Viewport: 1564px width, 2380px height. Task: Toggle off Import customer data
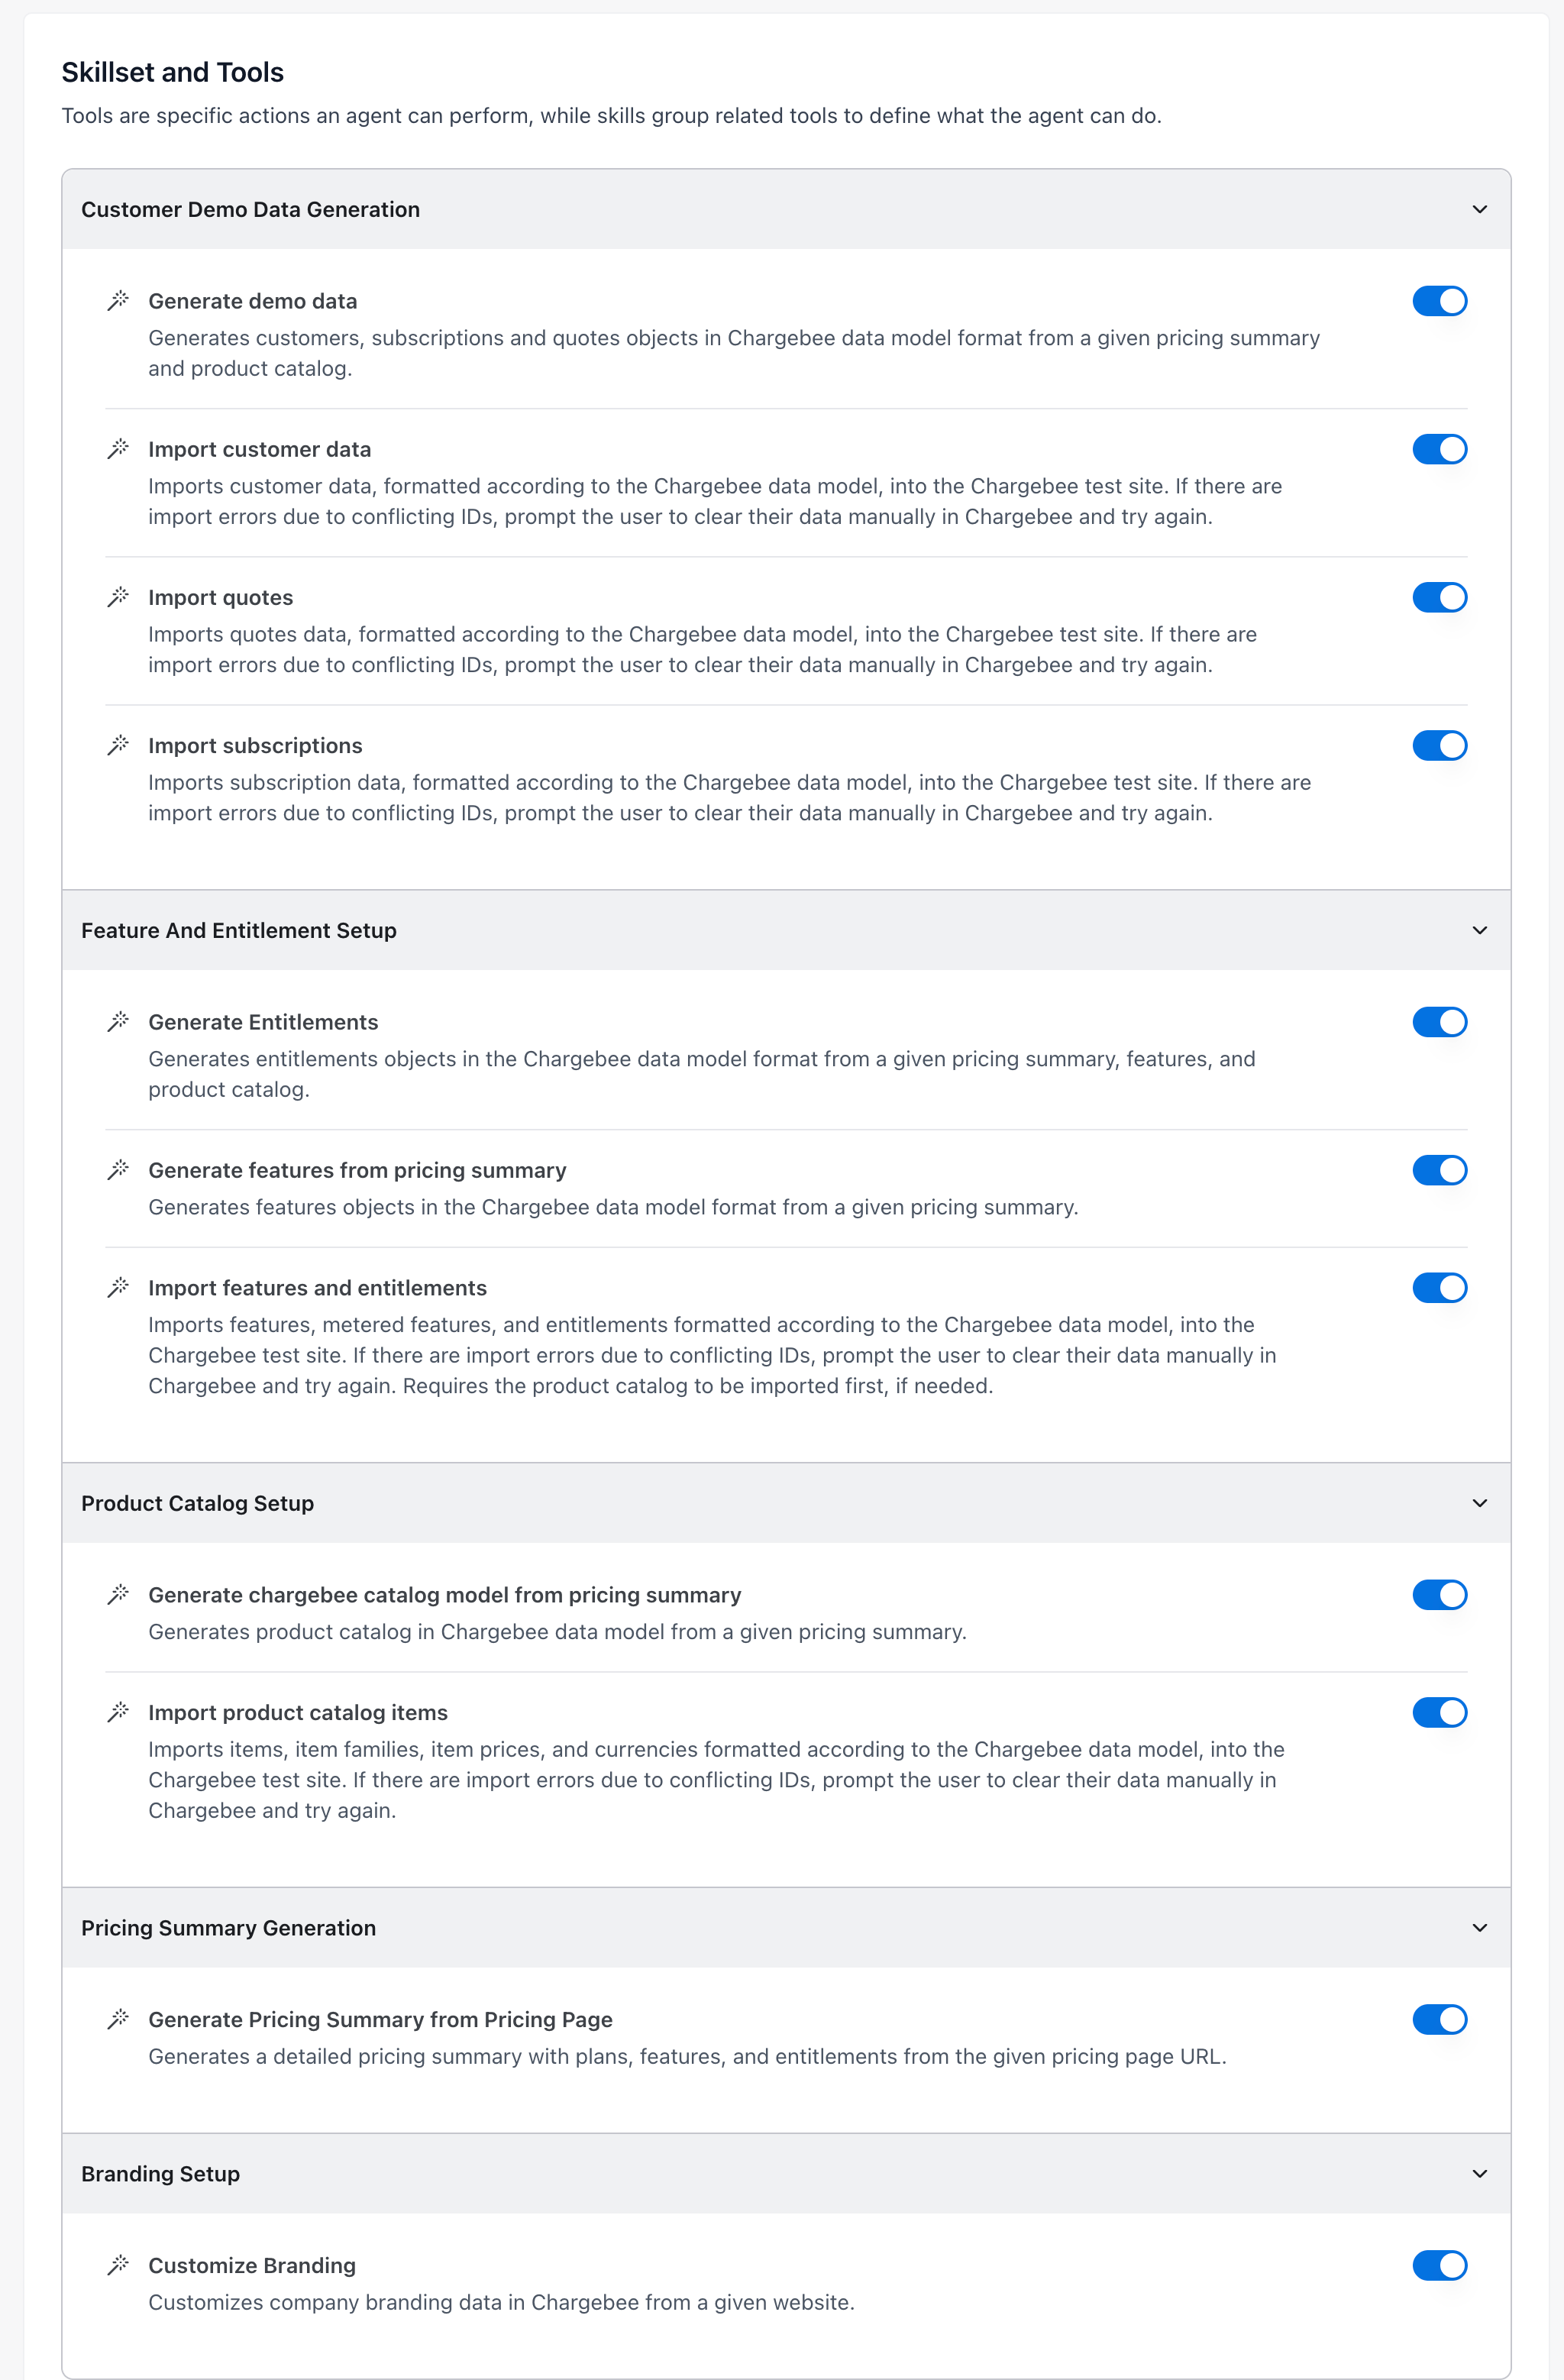click(1439, 449)
